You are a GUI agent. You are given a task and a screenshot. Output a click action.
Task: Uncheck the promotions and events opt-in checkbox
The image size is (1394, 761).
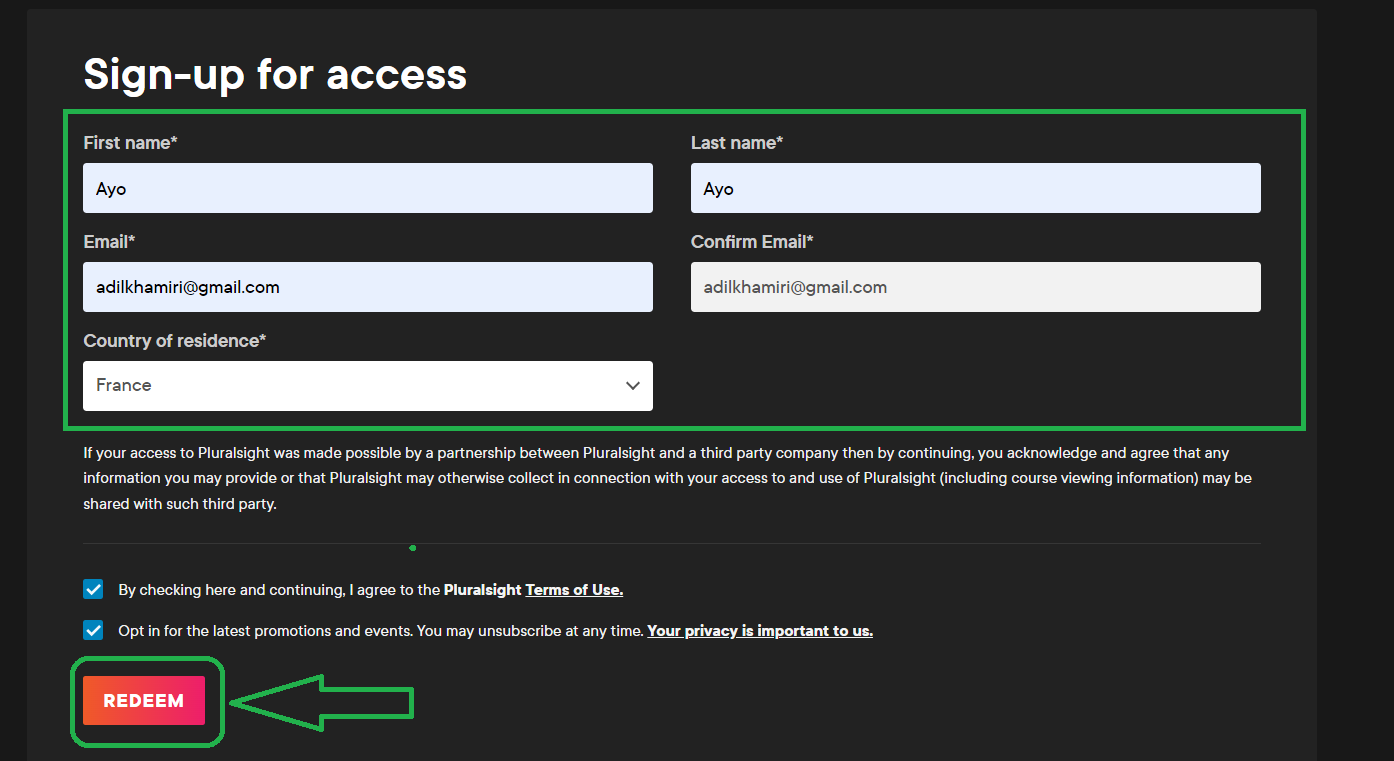pyautogui.click(x=93, y=630)
